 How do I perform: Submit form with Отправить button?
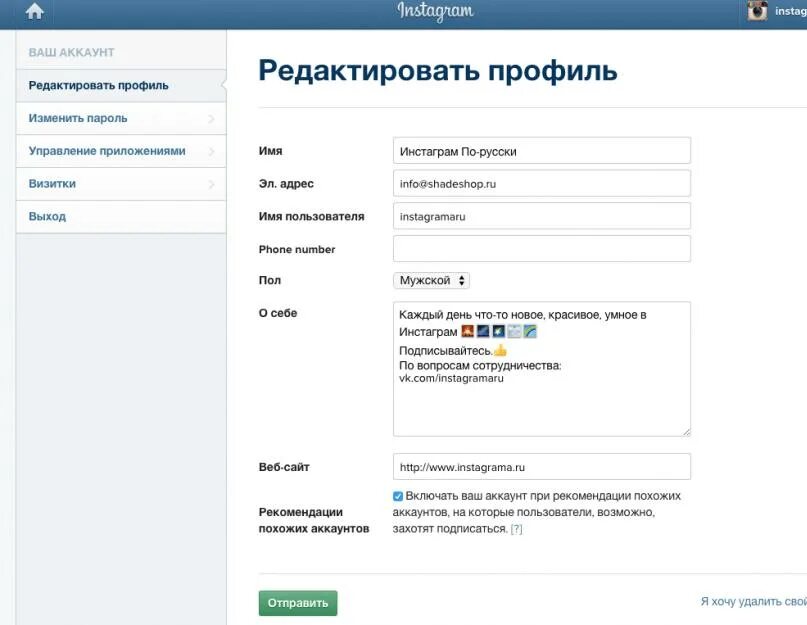298,603
